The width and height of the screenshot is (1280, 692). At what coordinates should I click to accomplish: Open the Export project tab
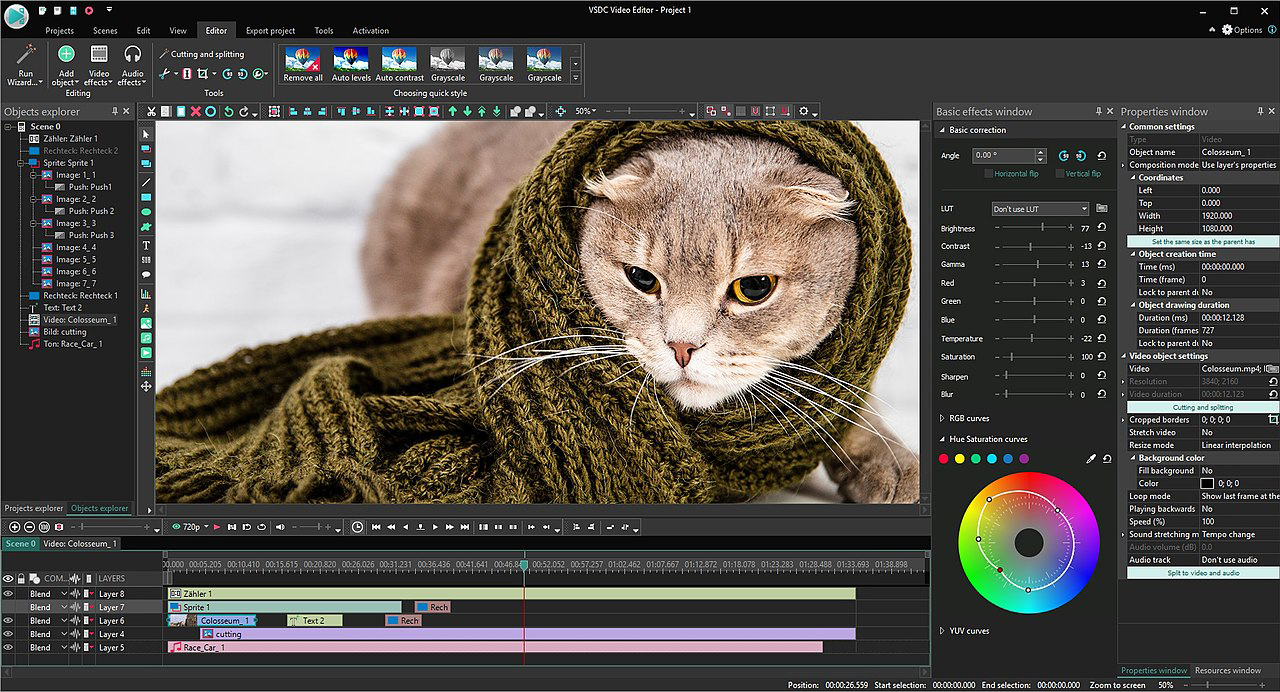pos(270,31)
